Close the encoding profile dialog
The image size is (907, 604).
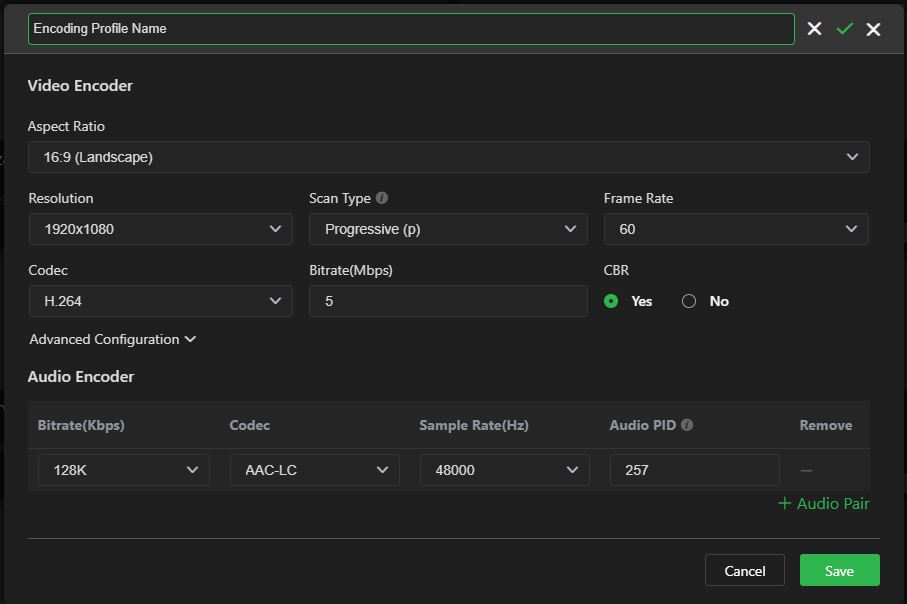(x=873, y=29)
